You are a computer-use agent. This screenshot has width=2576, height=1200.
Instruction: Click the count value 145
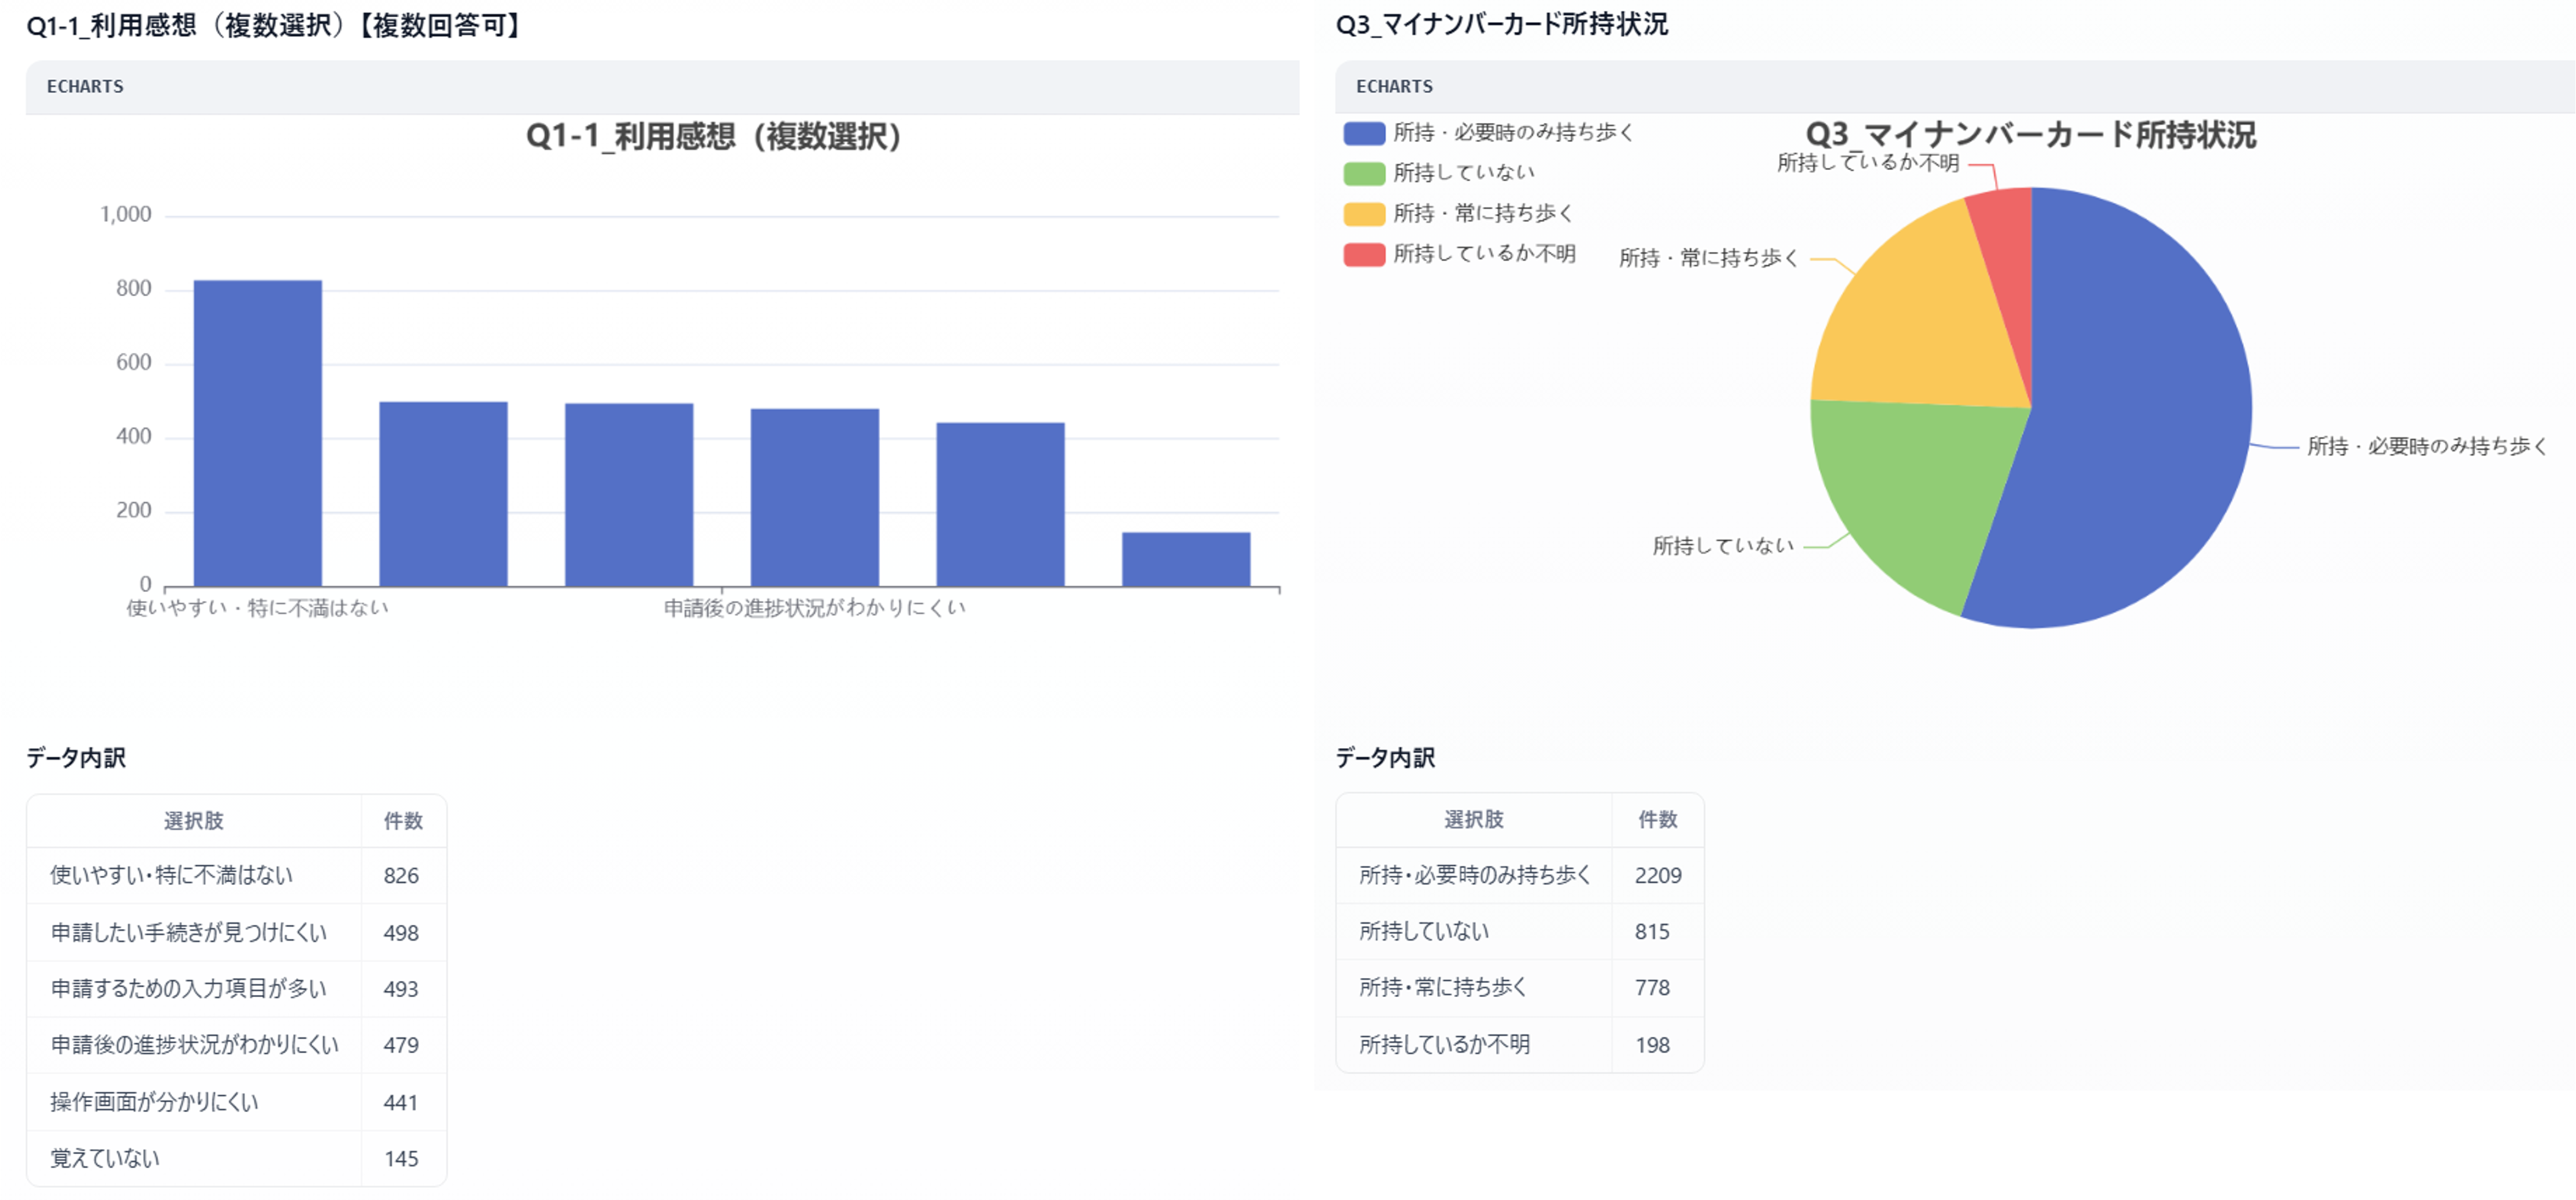tap(401, 1158)
